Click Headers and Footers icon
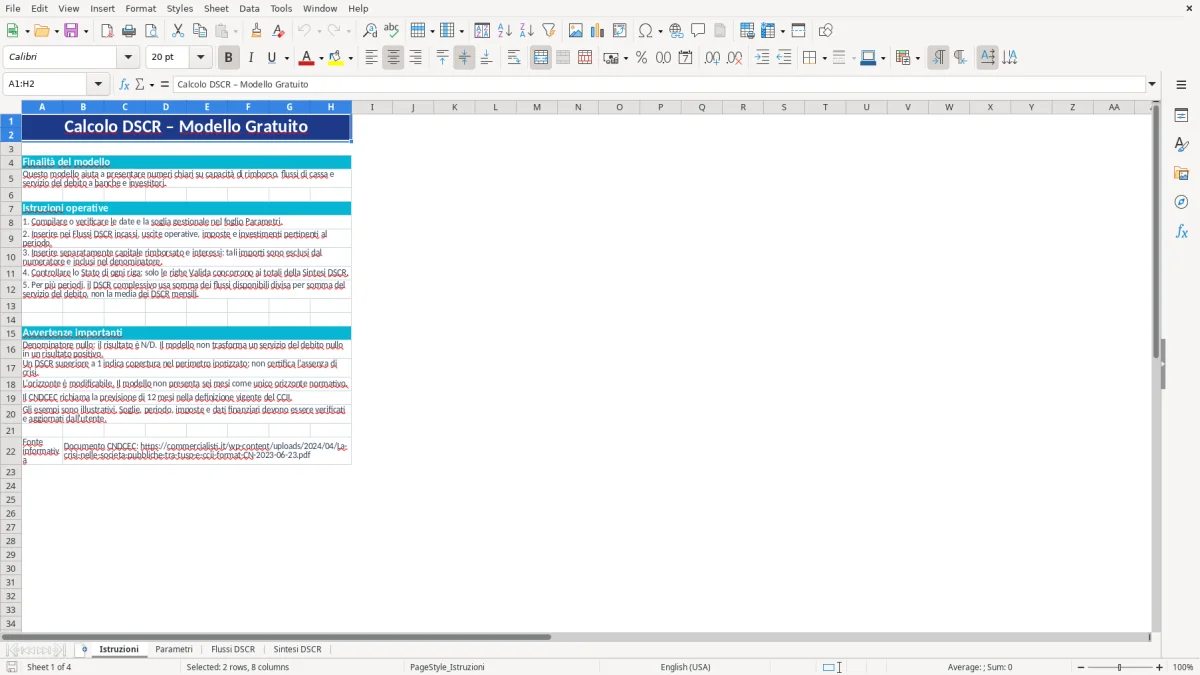Screen dimensions: 1200x675 pyautogui.click(x=720, y=31)
